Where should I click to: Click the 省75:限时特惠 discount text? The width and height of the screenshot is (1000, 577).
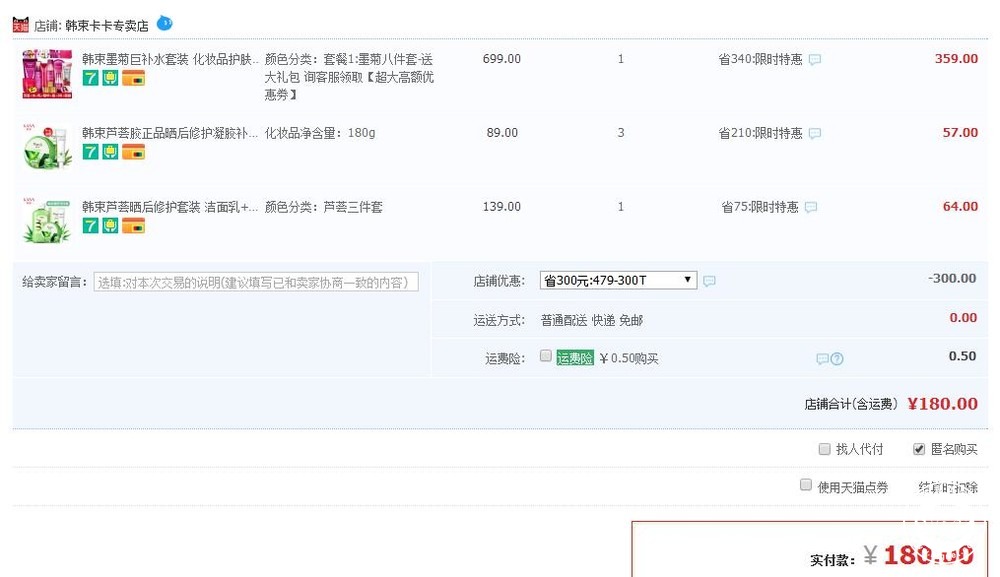[760, 207]
